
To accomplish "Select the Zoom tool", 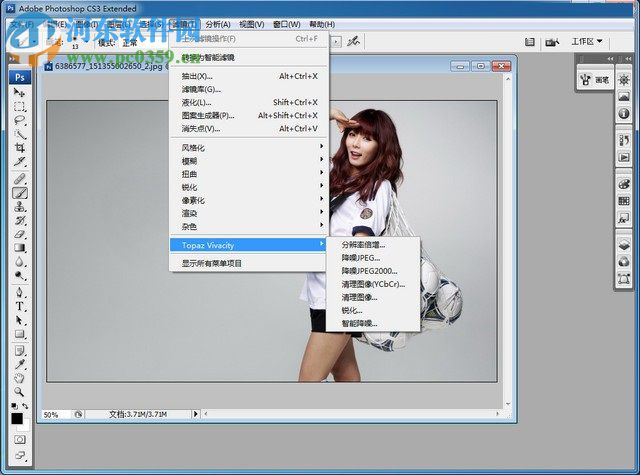I will (x=20, y=392).
